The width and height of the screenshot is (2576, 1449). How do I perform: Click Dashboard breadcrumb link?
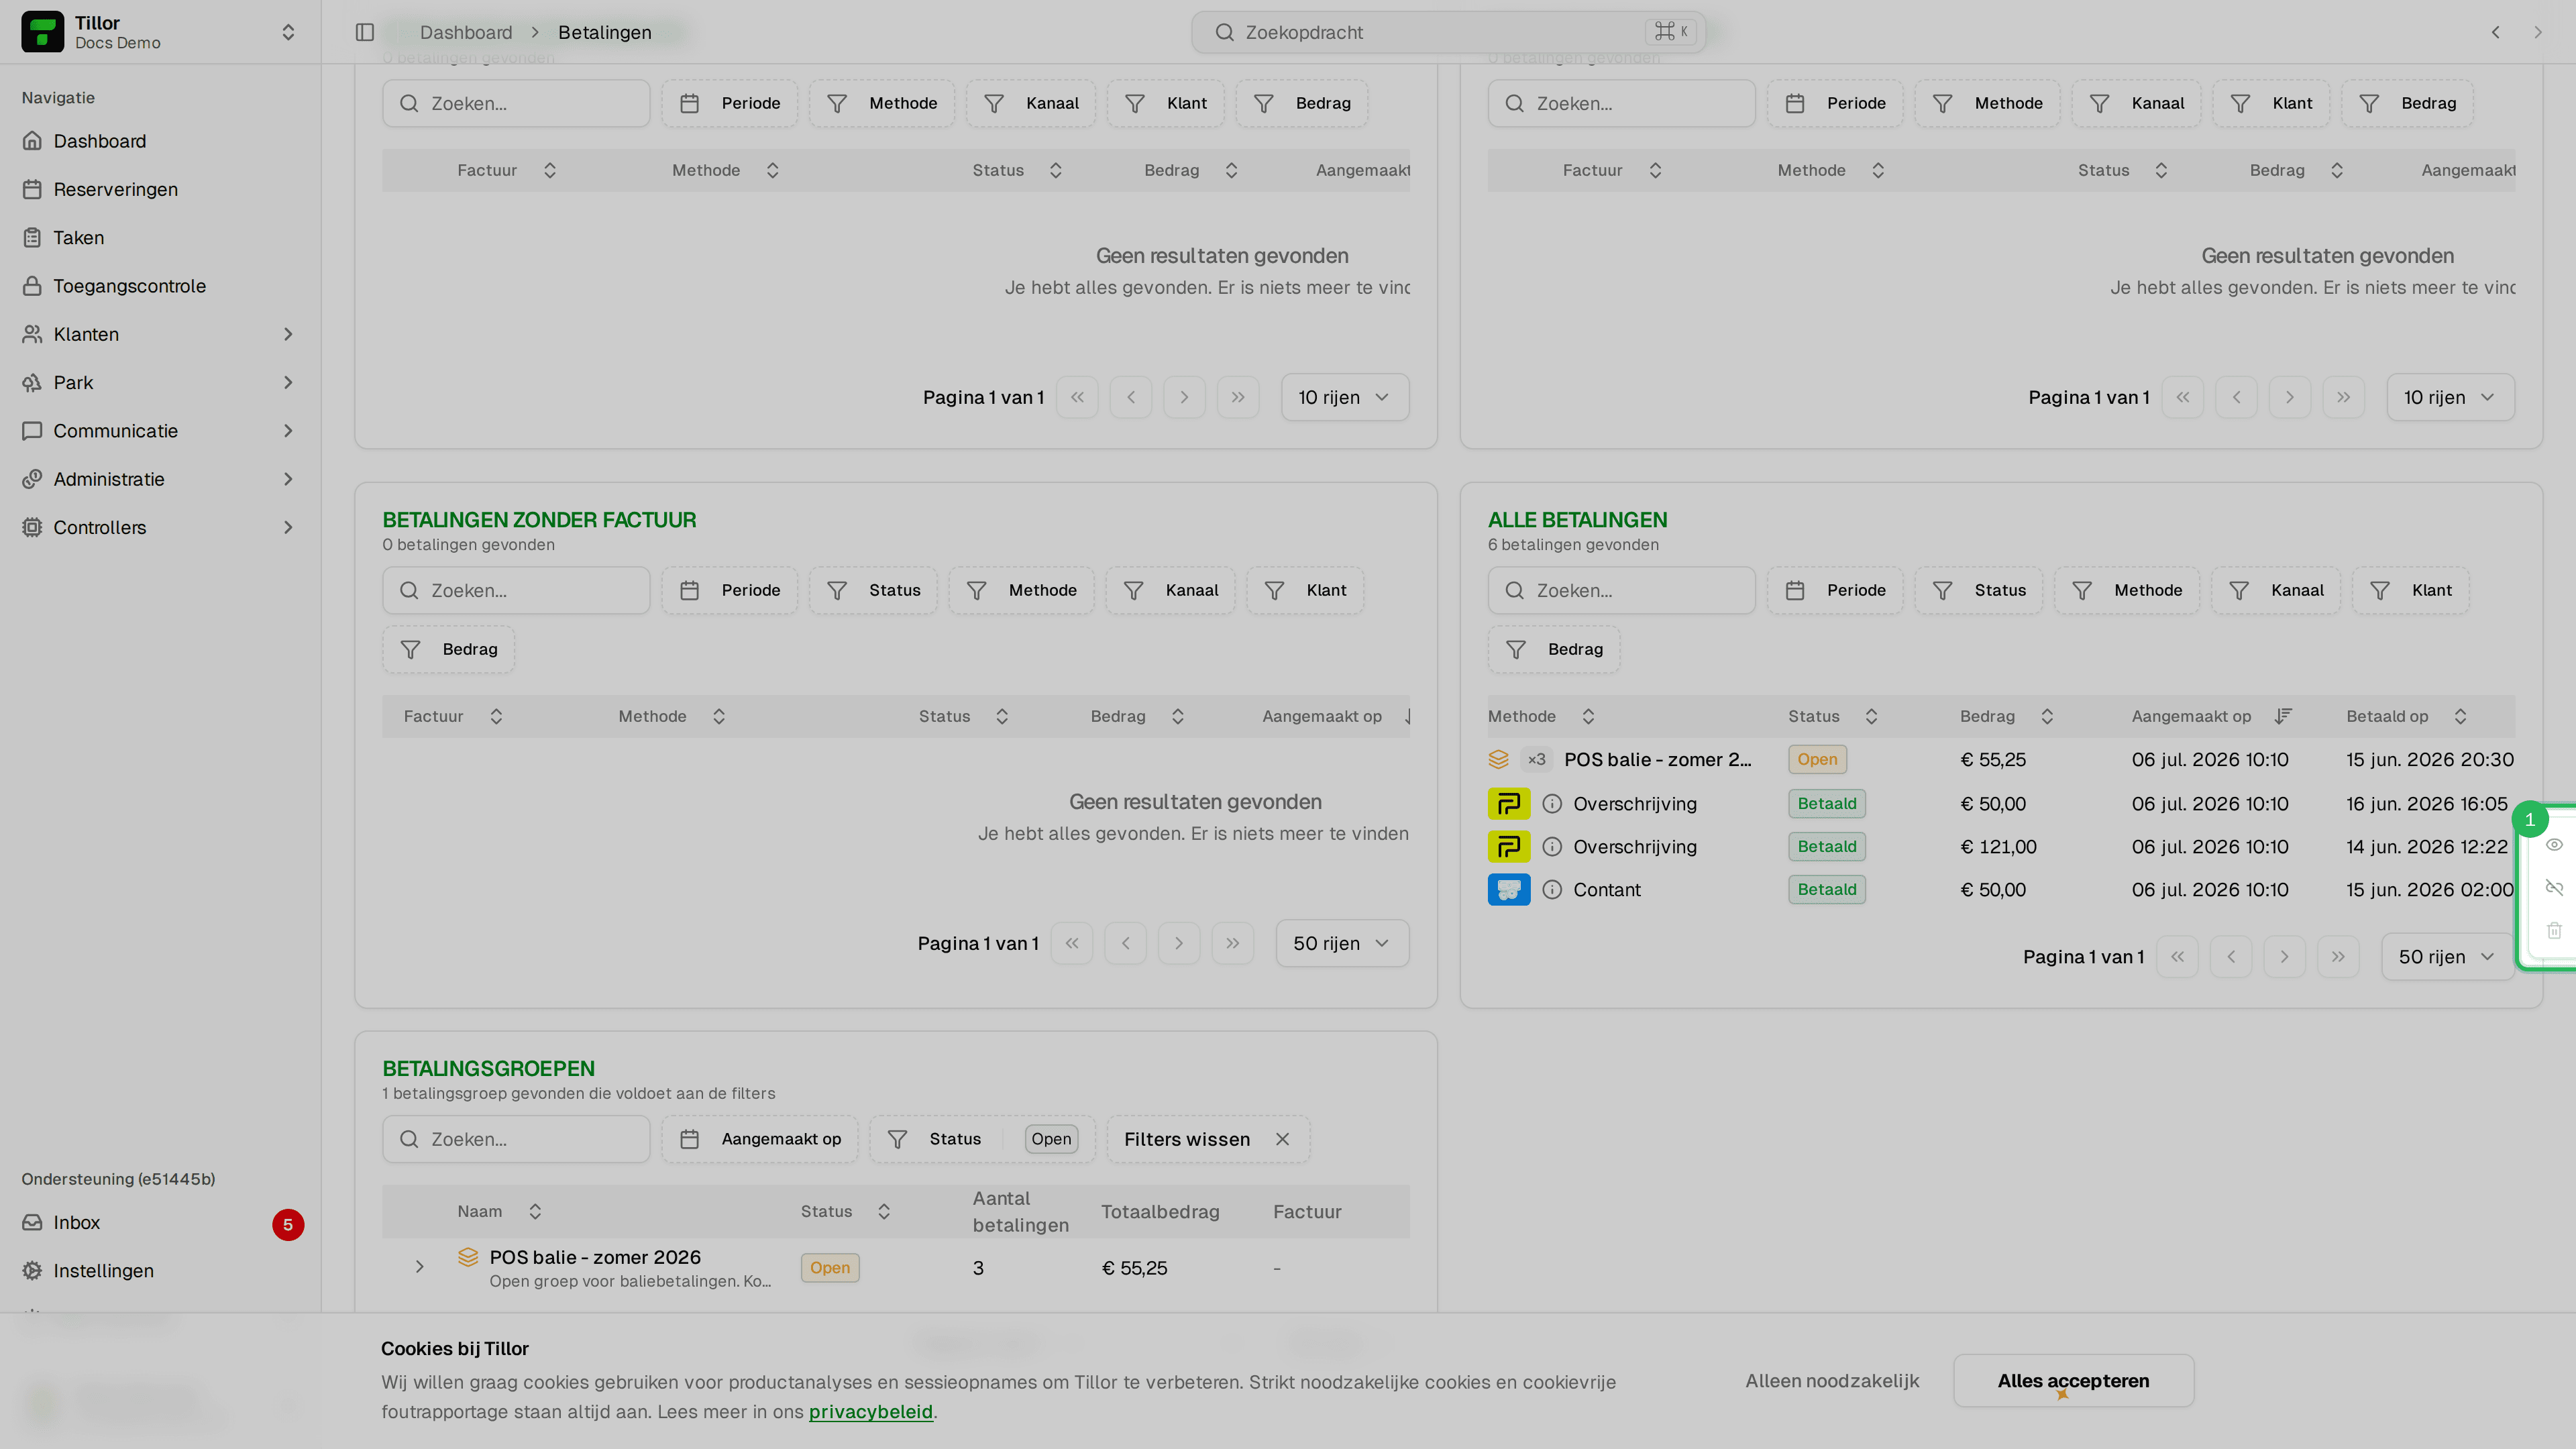466,32
